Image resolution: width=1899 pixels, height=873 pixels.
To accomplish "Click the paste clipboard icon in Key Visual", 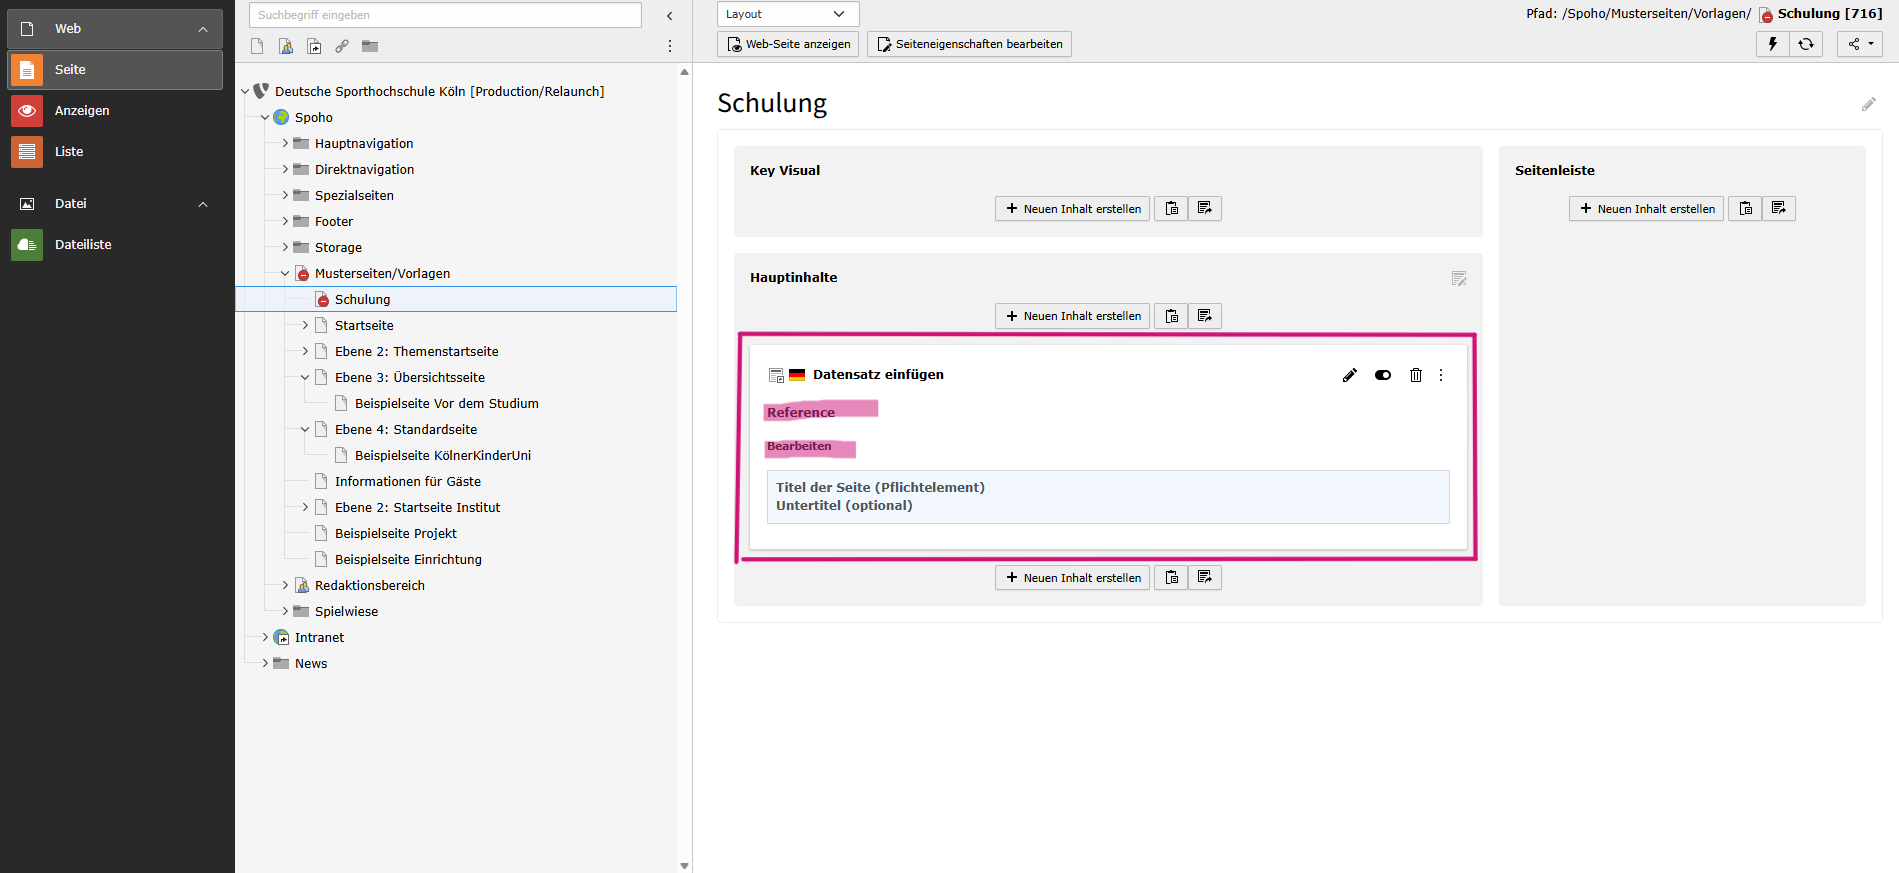I will click(x=1171, y=208).
